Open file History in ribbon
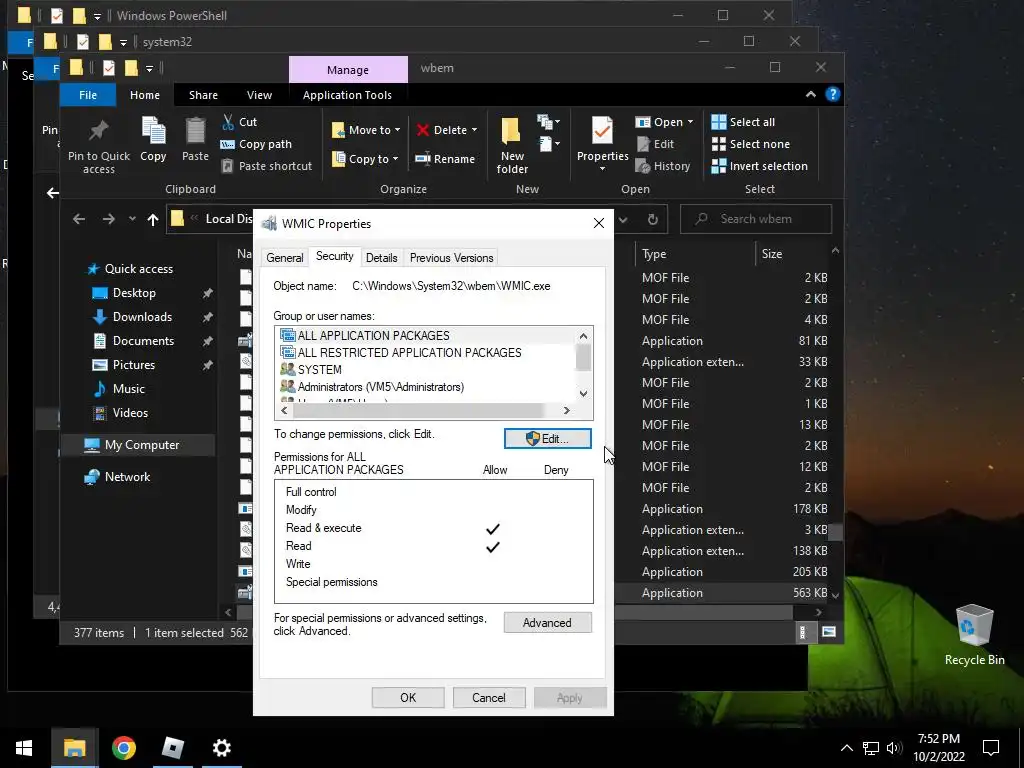 pos(663,167)
